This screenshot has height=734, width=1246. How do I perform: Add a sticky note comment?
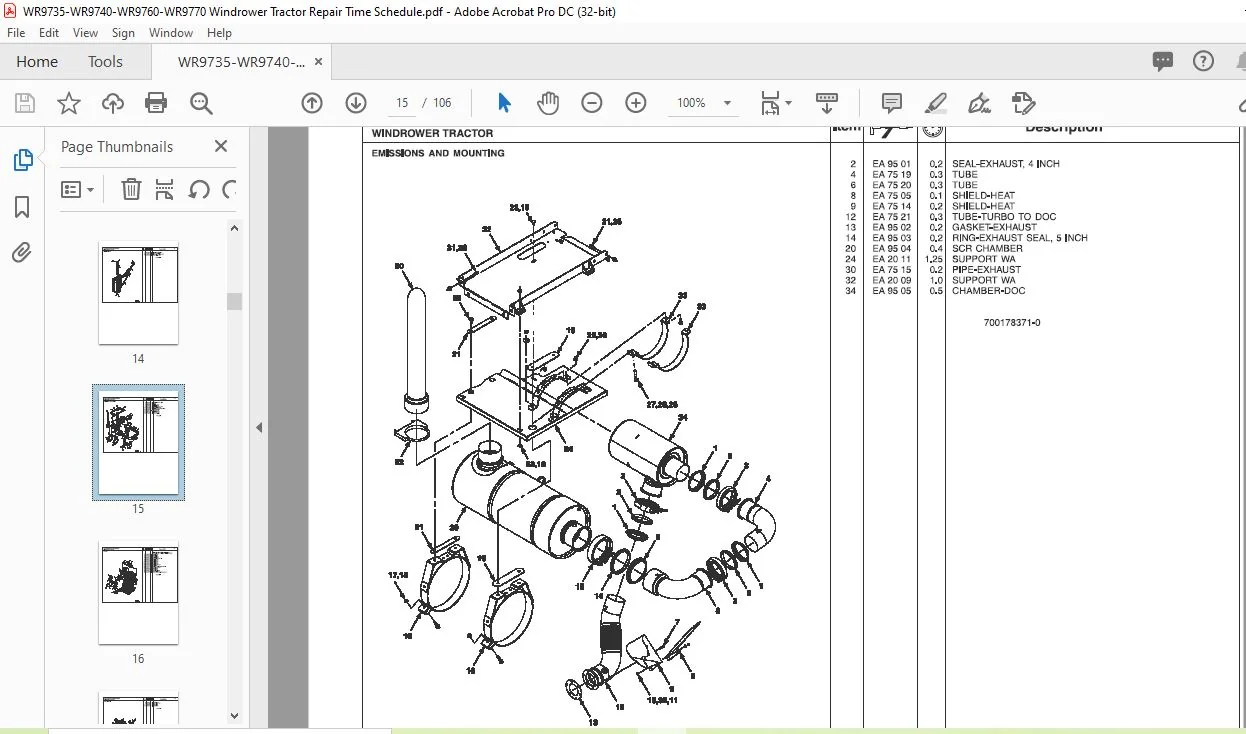[891, 103]
